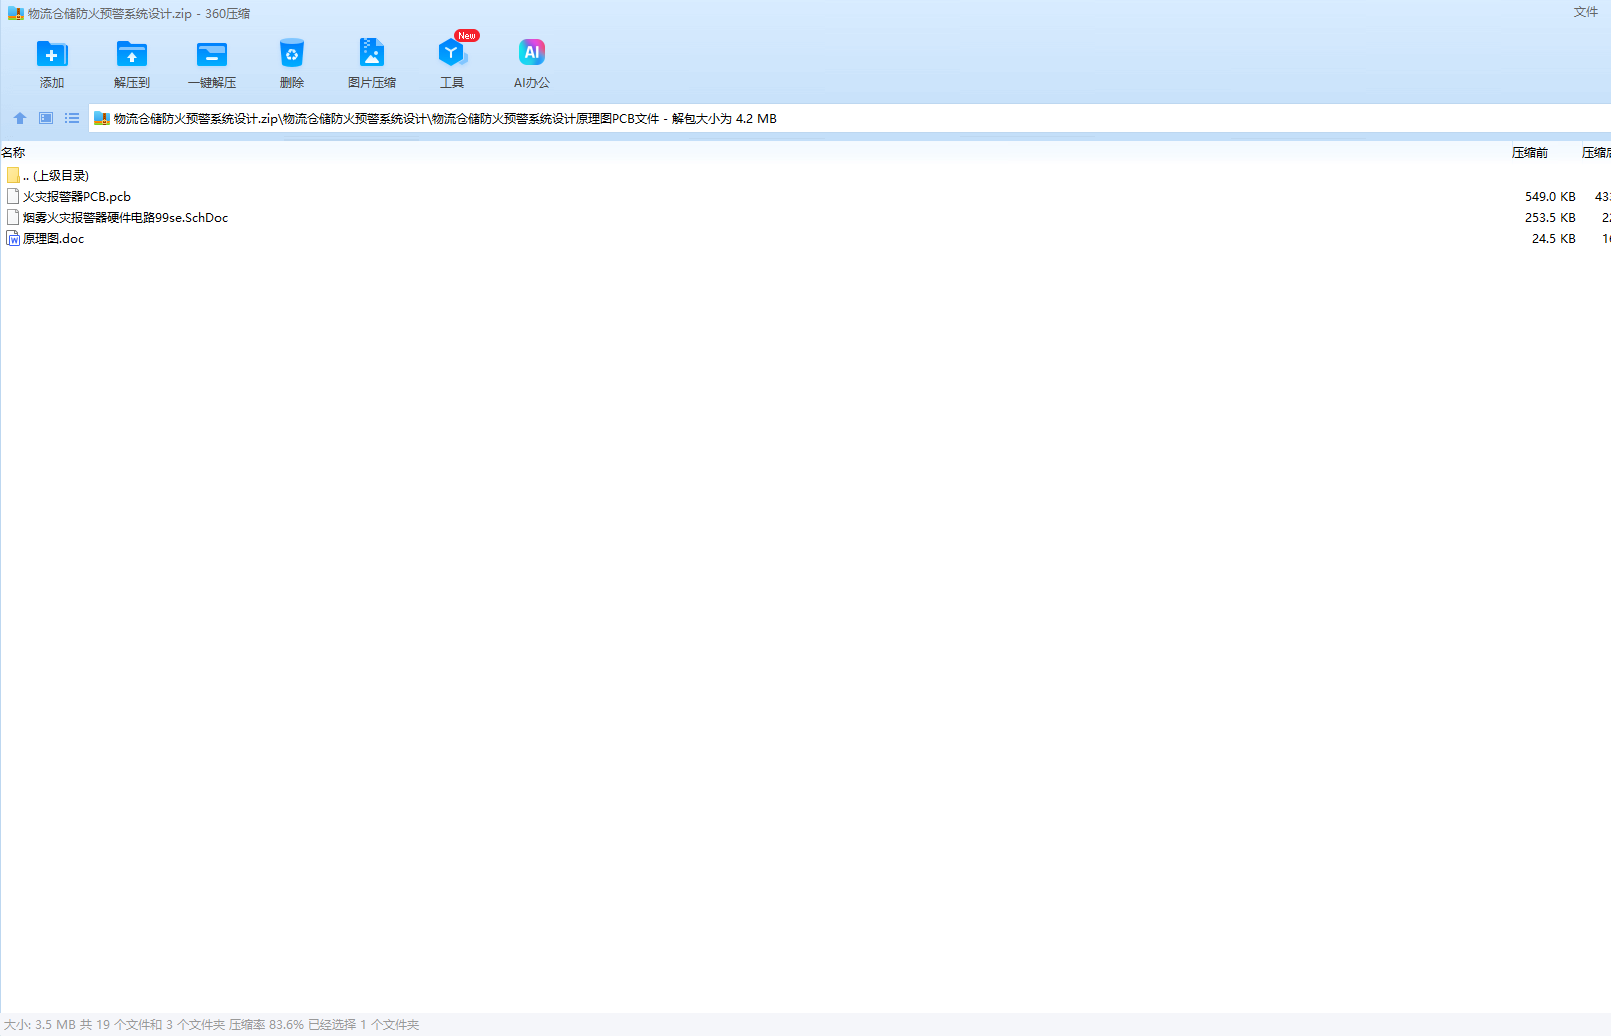Click the 删除 (Delete) trash icon
Screen dimensions: 1611x1036
click(291, 55)
